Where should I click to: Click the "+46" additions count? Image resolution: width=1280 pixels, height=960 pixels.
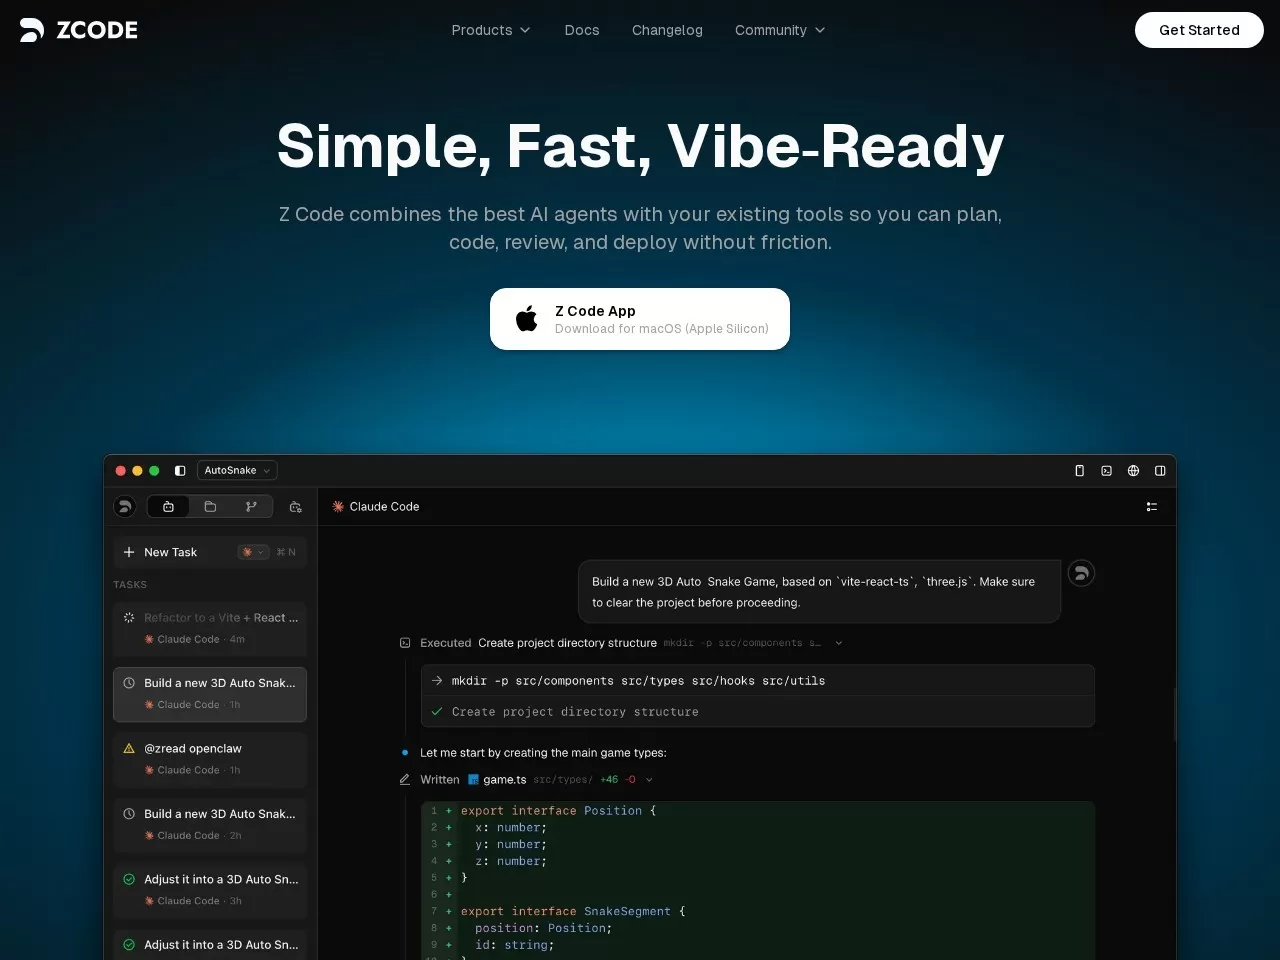tap(609, 780)
